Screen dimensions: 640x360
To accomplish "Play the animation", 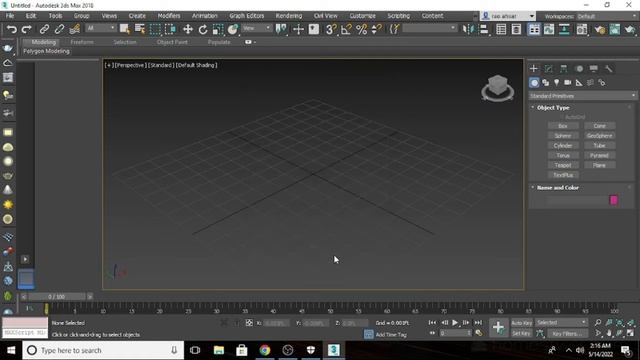I will click(455, 322).
